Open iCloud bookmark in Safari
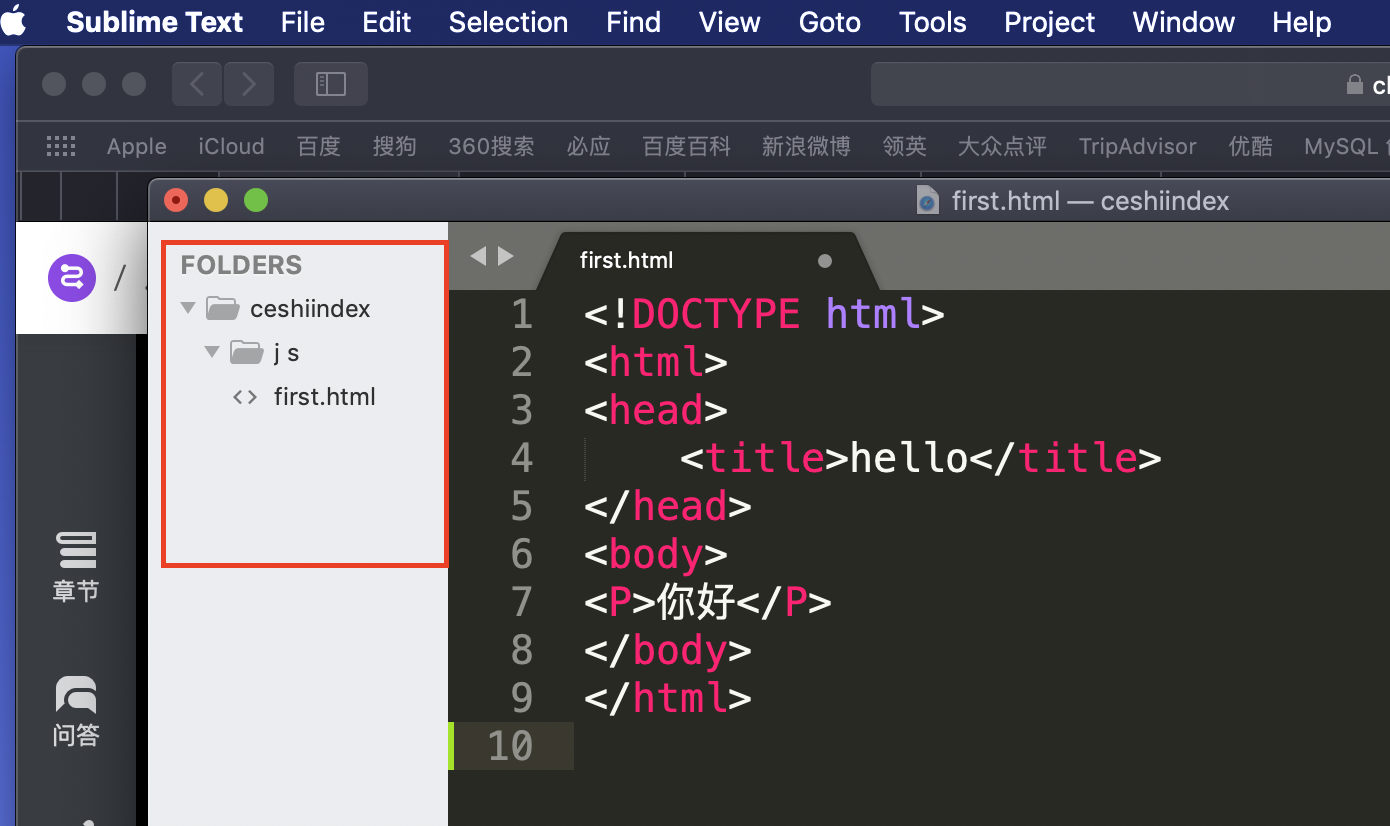This screenshot has height=826, width=1390. point(231,146)
